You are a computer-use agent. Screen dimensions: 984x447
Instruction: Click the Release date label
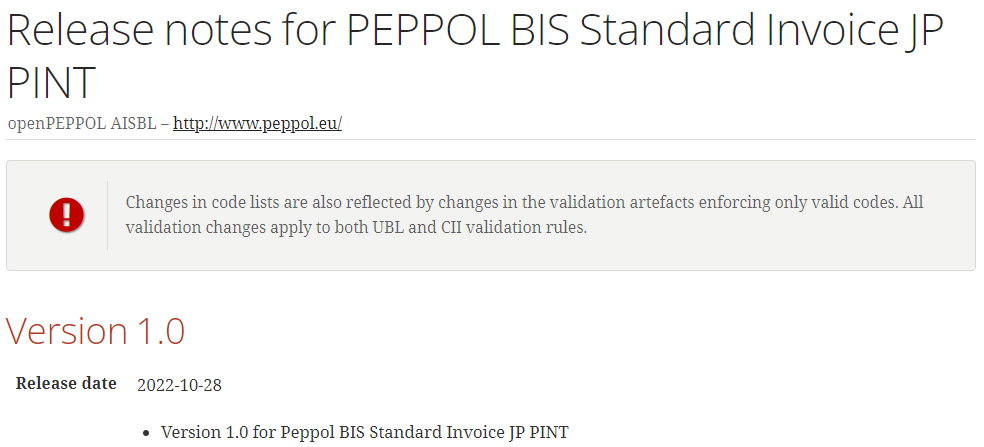coord(66,383)
